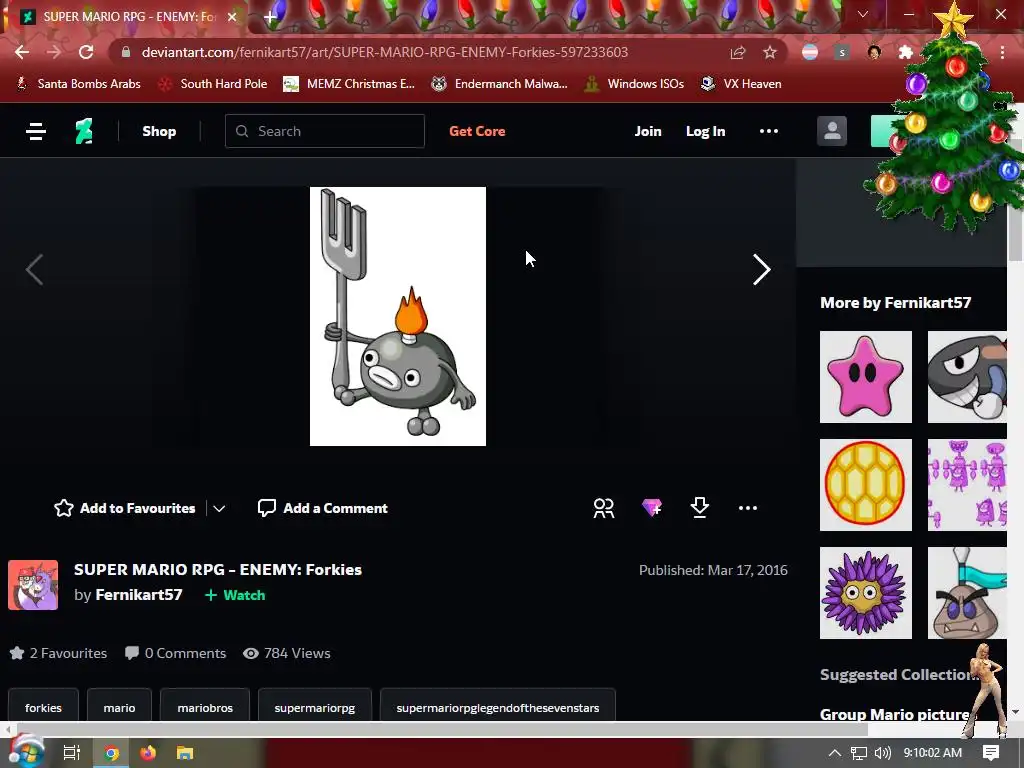Expand the Add to Favourites dropdown chevron
Viewport: 1024px width, 768px height.
219,509
